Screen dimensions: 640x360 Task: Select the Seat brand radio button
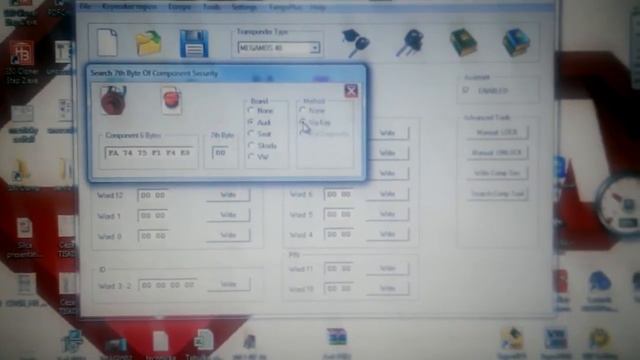[x=251, y=133]
